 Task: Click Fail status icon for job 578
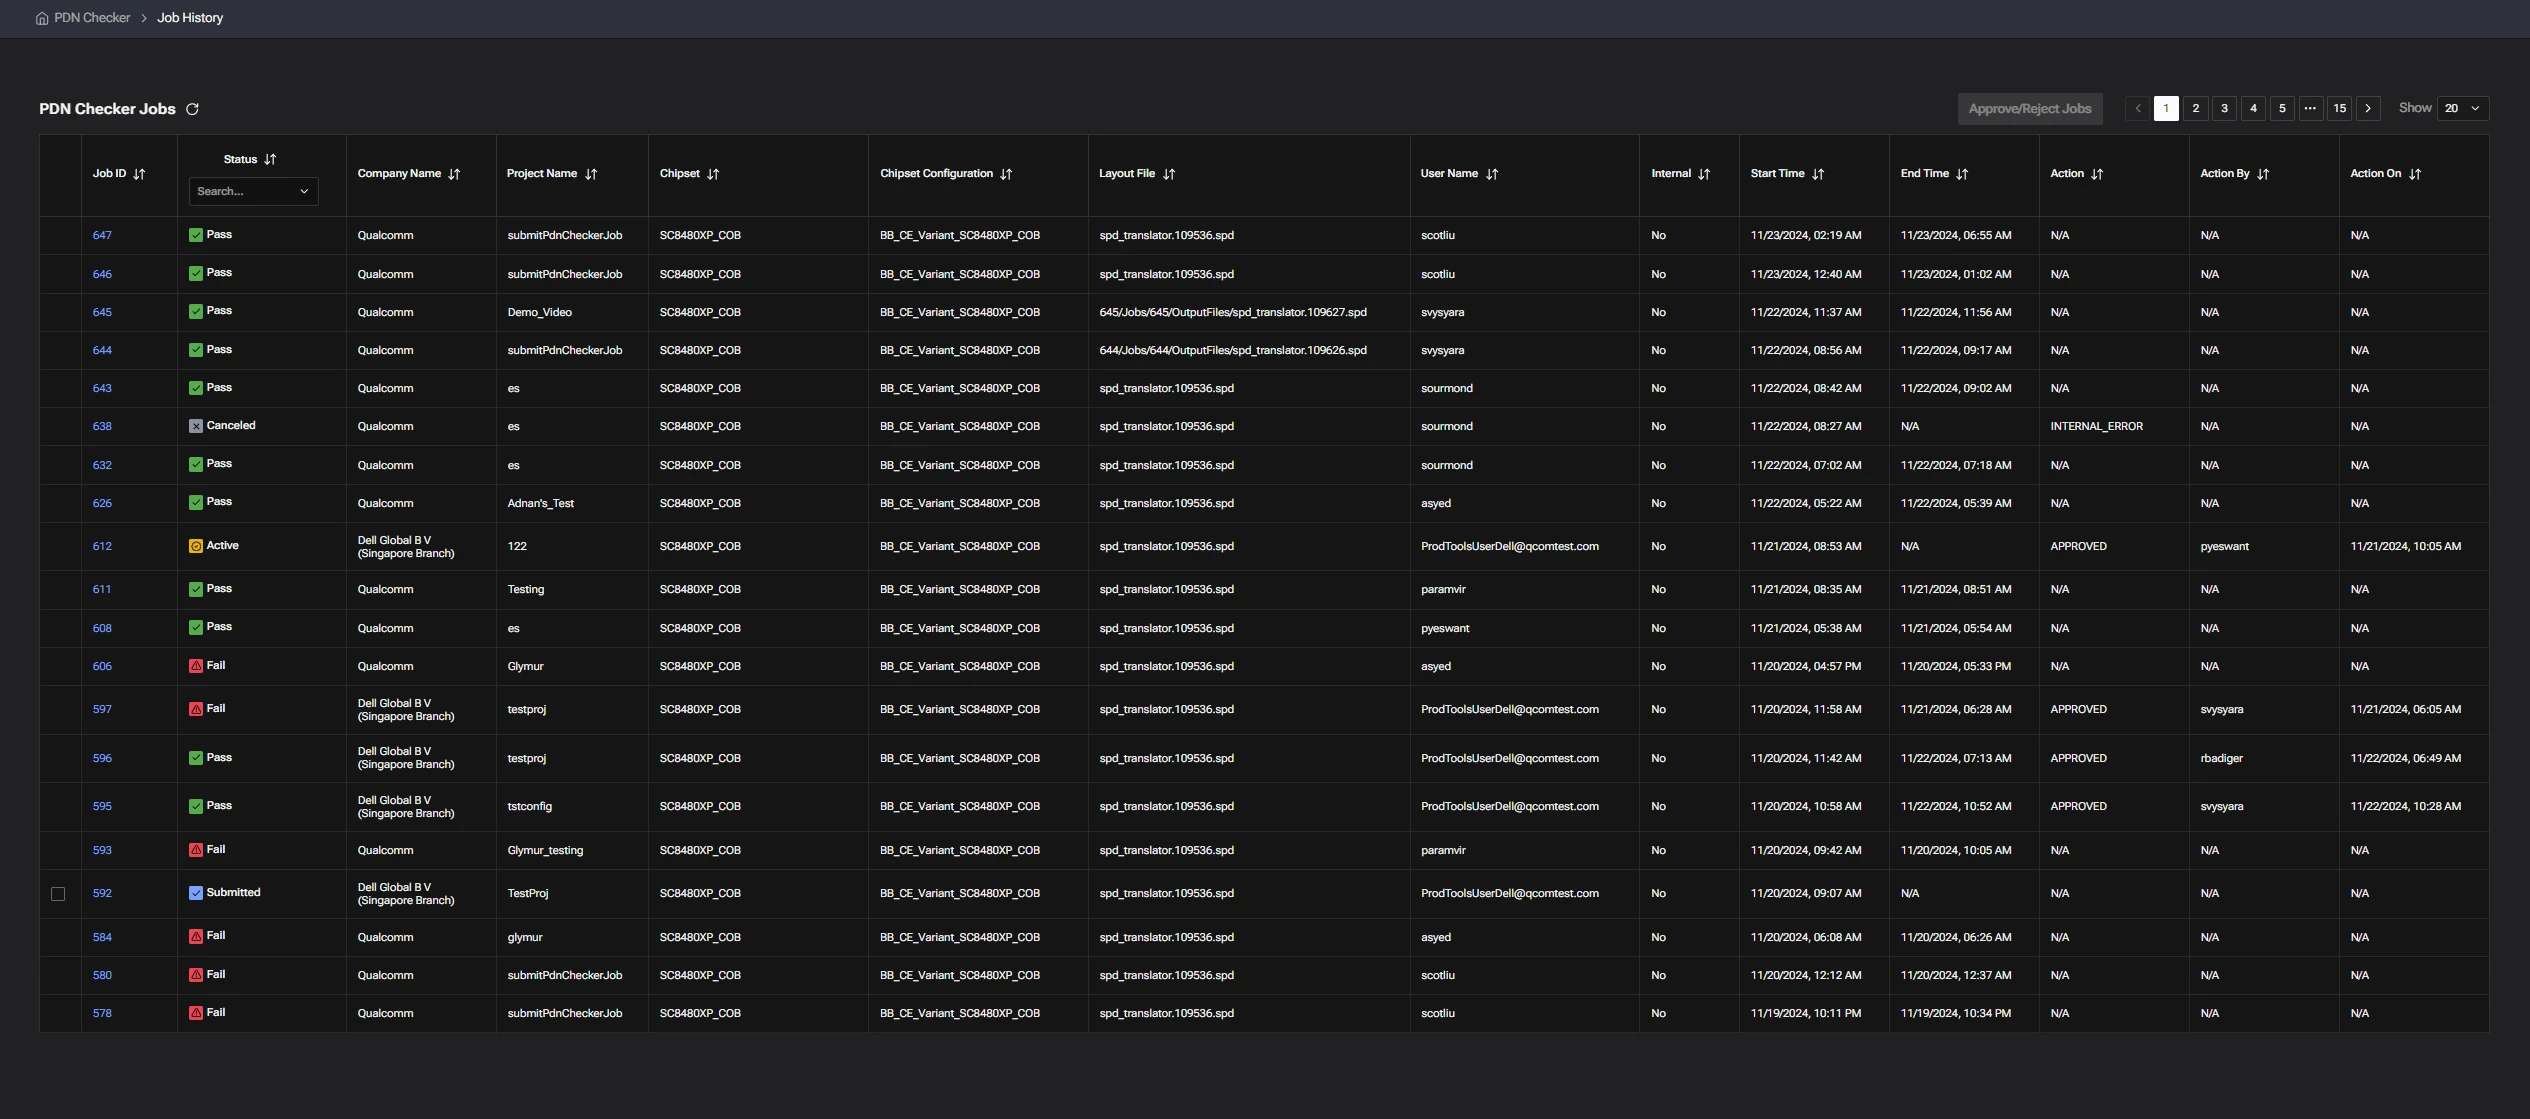click(x=196, y=1013)
